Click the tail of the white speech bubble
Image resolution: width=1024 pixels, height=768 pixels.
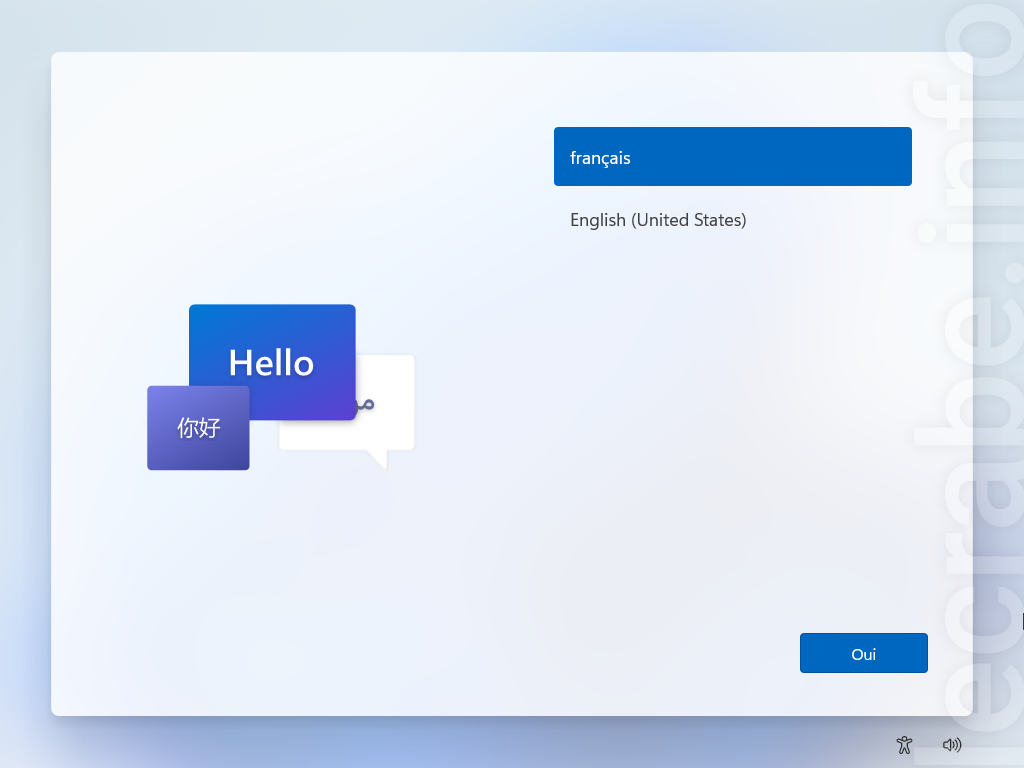pos(379,458)
